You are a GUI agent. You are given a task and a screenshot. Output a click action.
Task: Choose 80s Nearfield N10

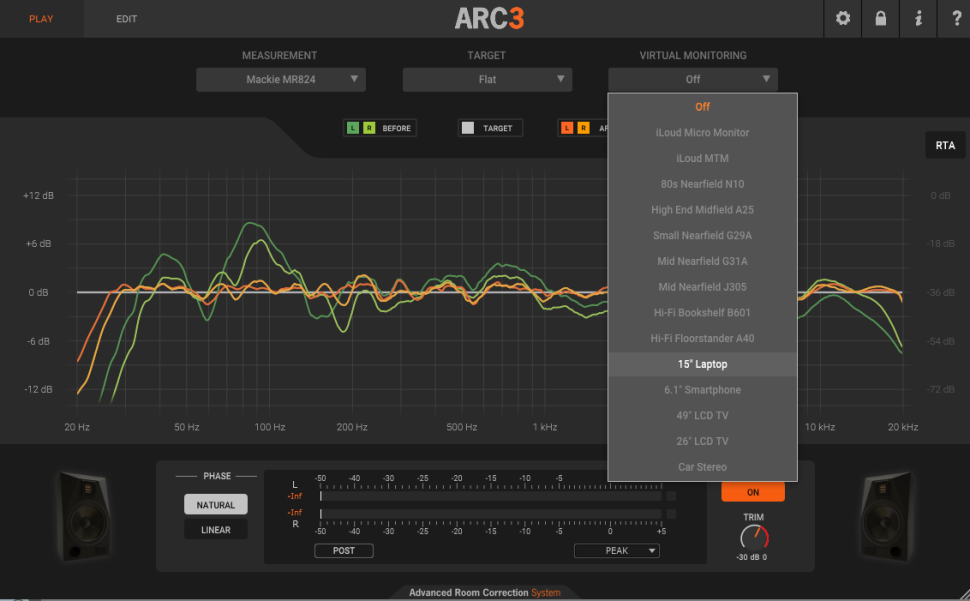coord(702,184)
